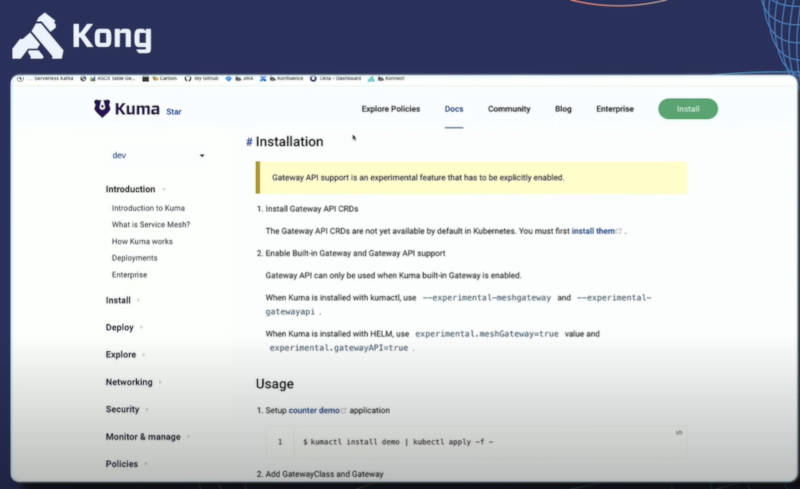800x489 pixels.
Task: Open the Blog navigation item
Action: click(x=563, y=109)
